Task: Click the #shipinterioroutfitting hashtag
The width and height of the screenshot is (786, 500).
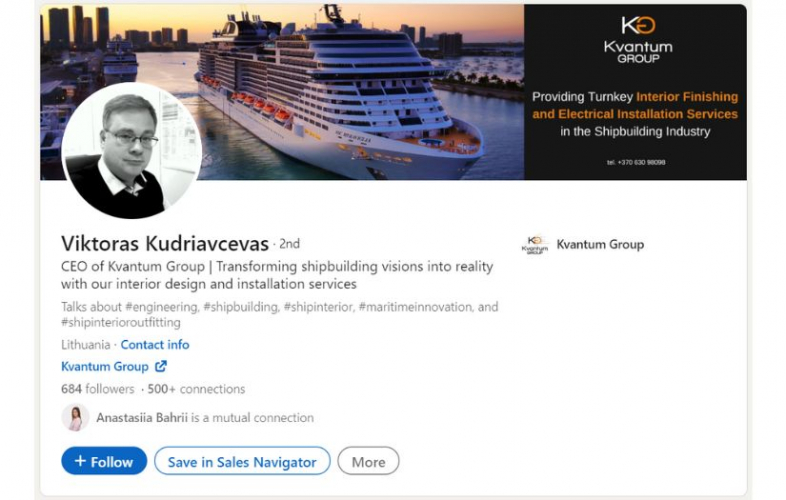Action: (x=121, y=322)
